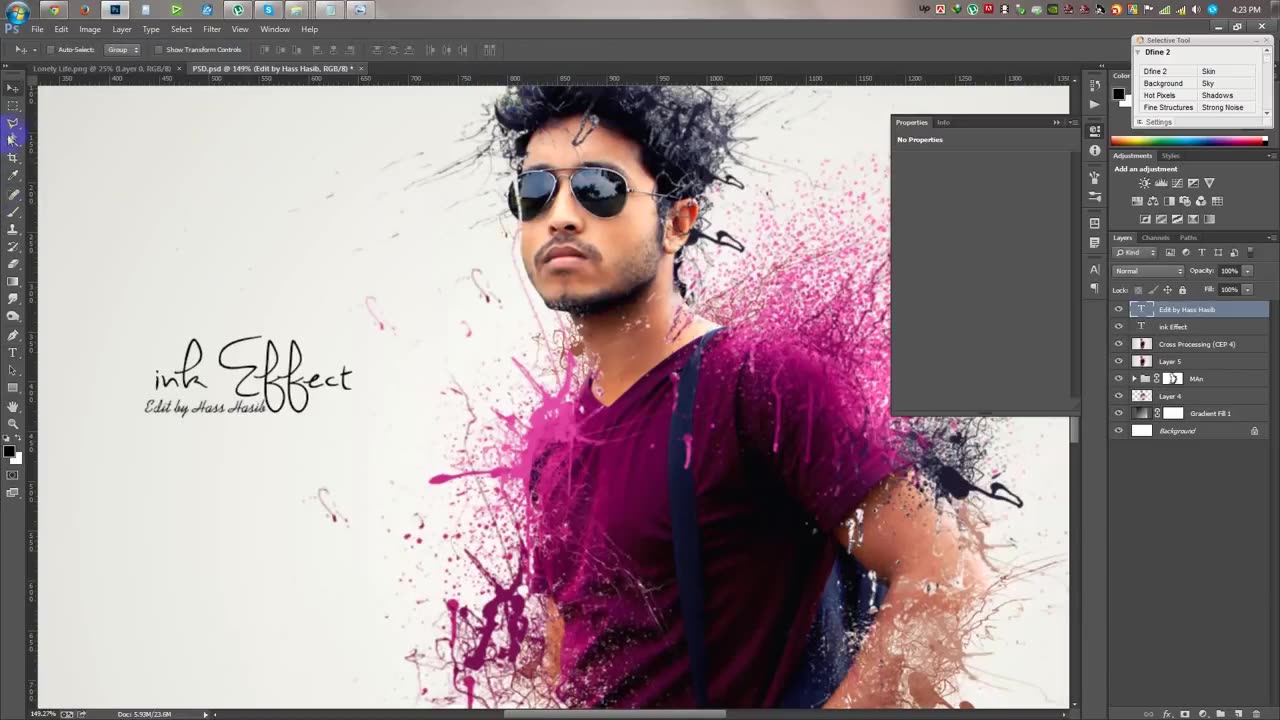1280x720 pixels.
Task: Select the Move tool in the toolbox
Action: coord(13,88)
